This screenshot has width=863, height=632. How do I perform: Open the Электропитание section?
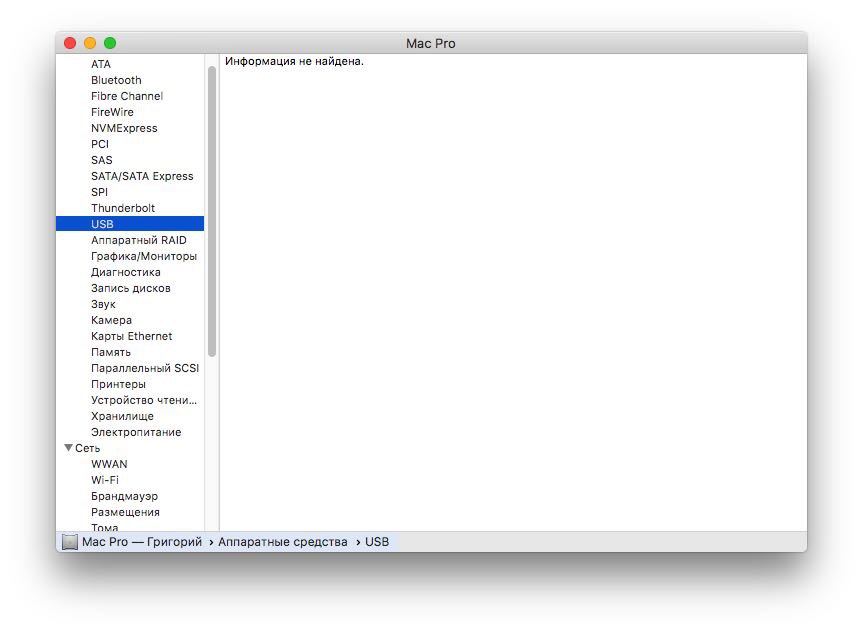tap(136, 432)
